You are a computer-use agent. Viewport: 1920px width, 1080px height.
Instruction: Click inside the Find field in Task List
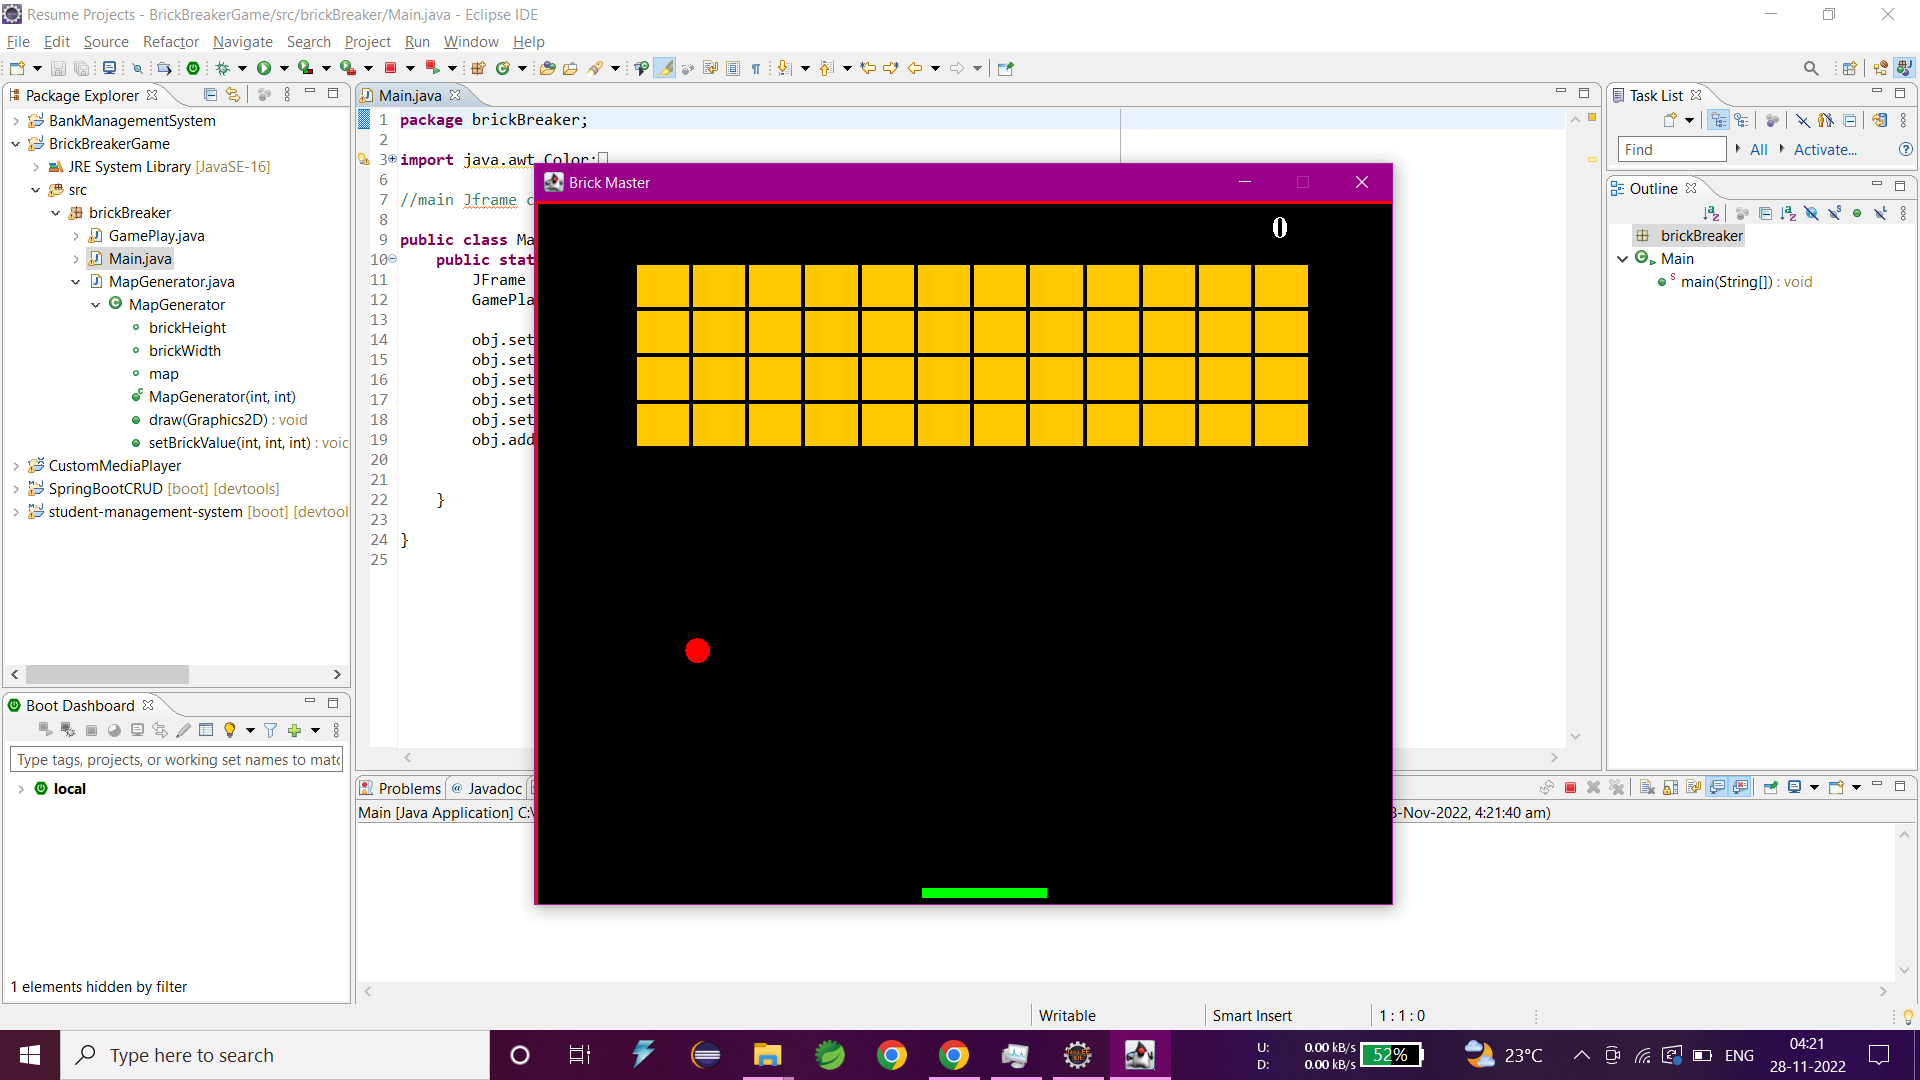[x=1671, y=149]
